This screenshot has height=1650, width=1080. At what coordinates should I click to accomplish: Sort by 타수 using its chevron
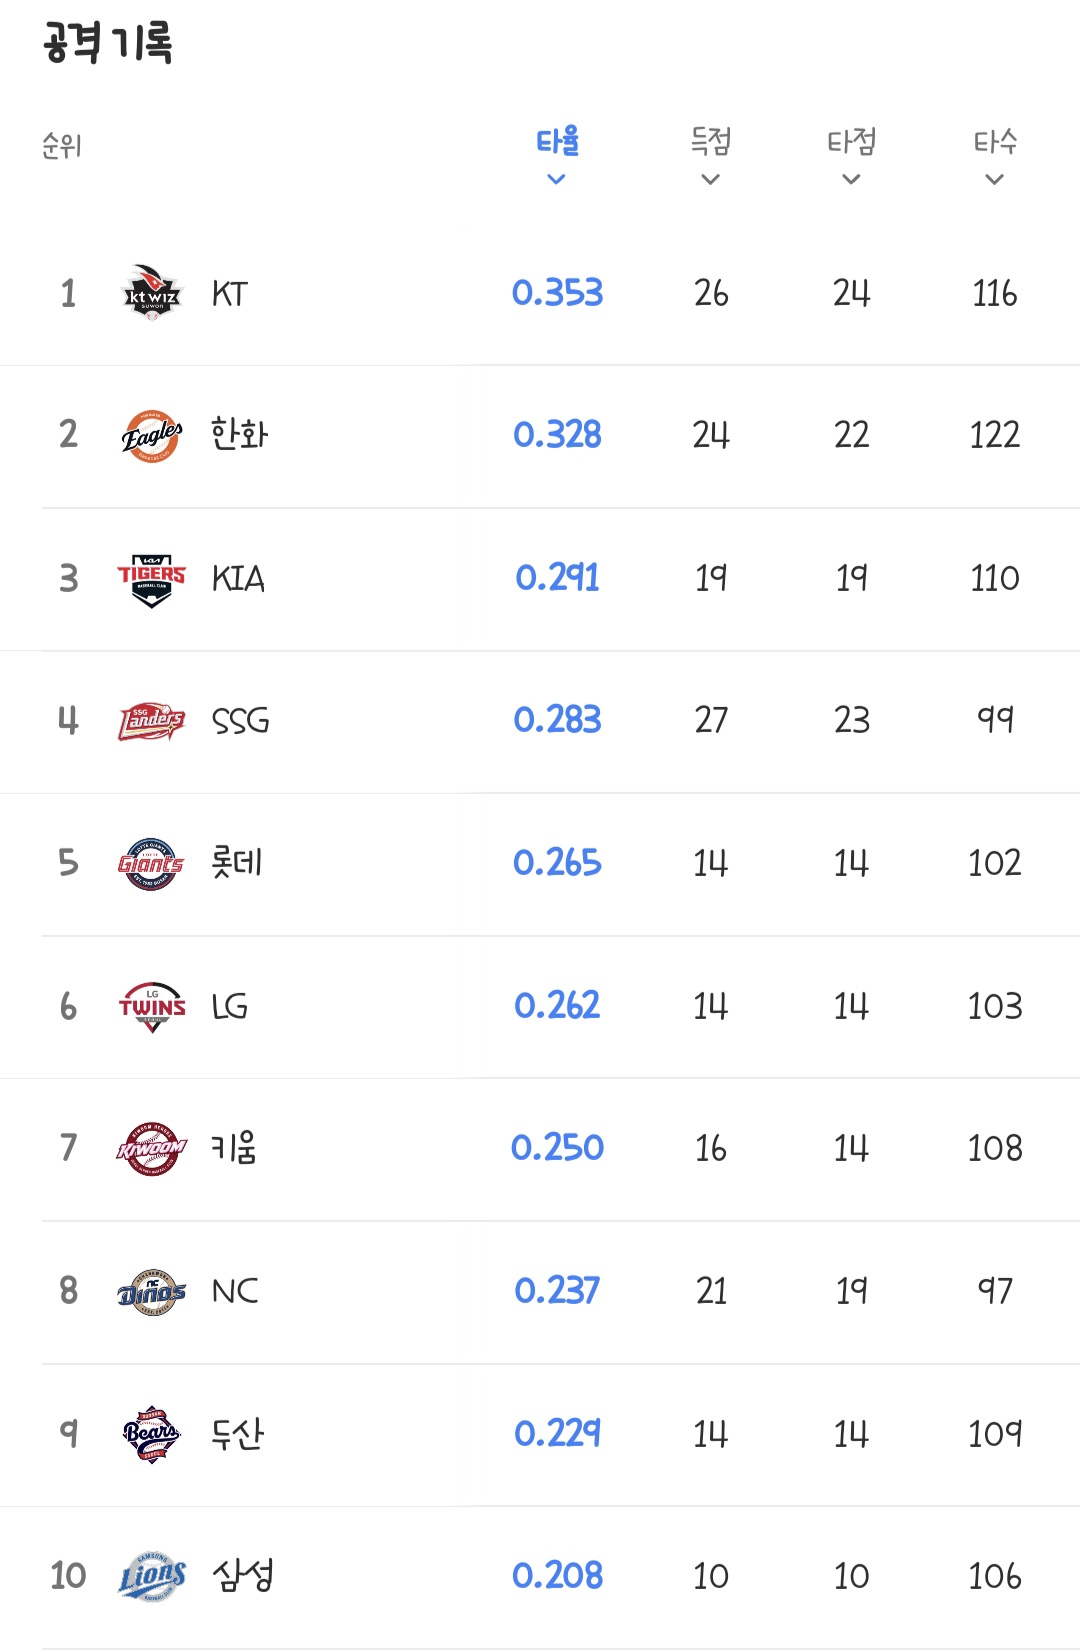(994, 180)
